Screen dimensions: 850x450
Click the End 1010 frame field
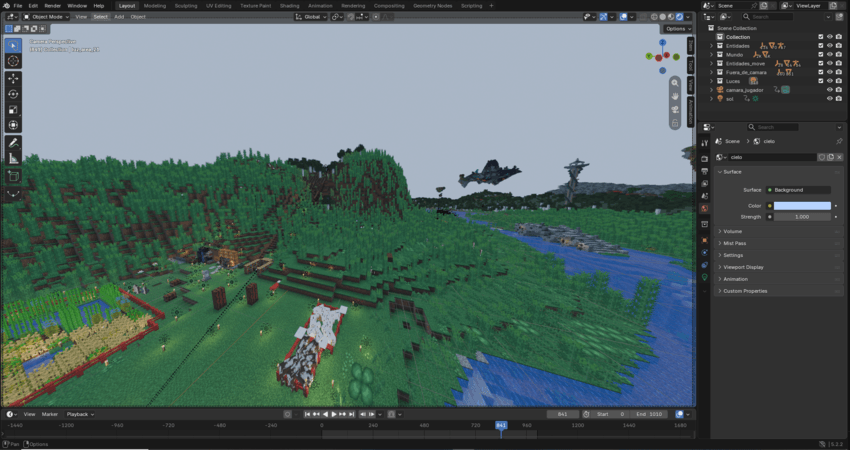[x=649, y=414]
